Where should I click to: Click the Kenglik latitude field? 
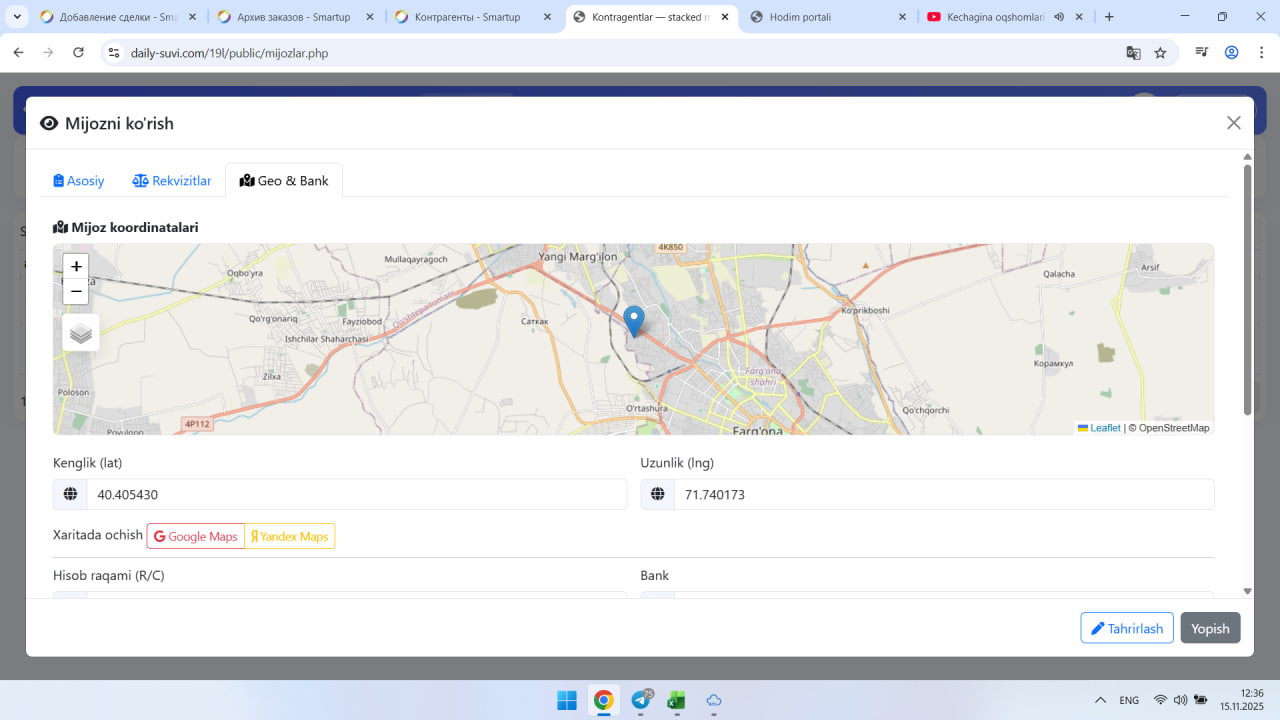(356, 494)
